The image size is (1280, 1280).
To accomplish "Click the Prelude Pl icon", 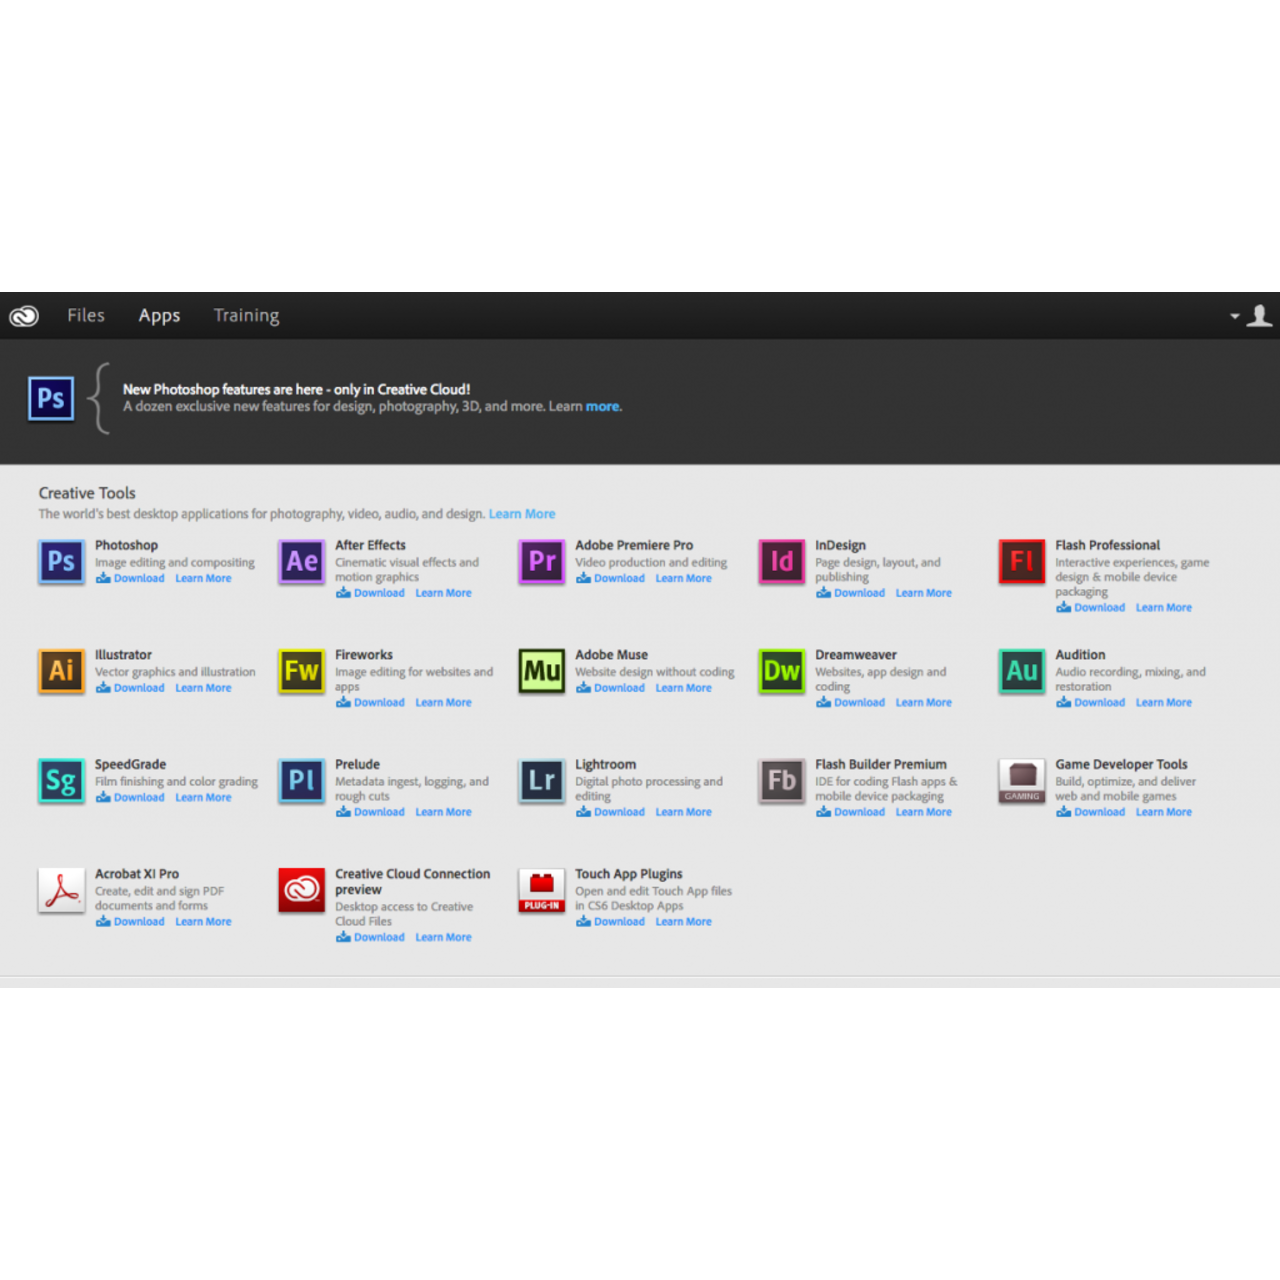I will (301, 780).
